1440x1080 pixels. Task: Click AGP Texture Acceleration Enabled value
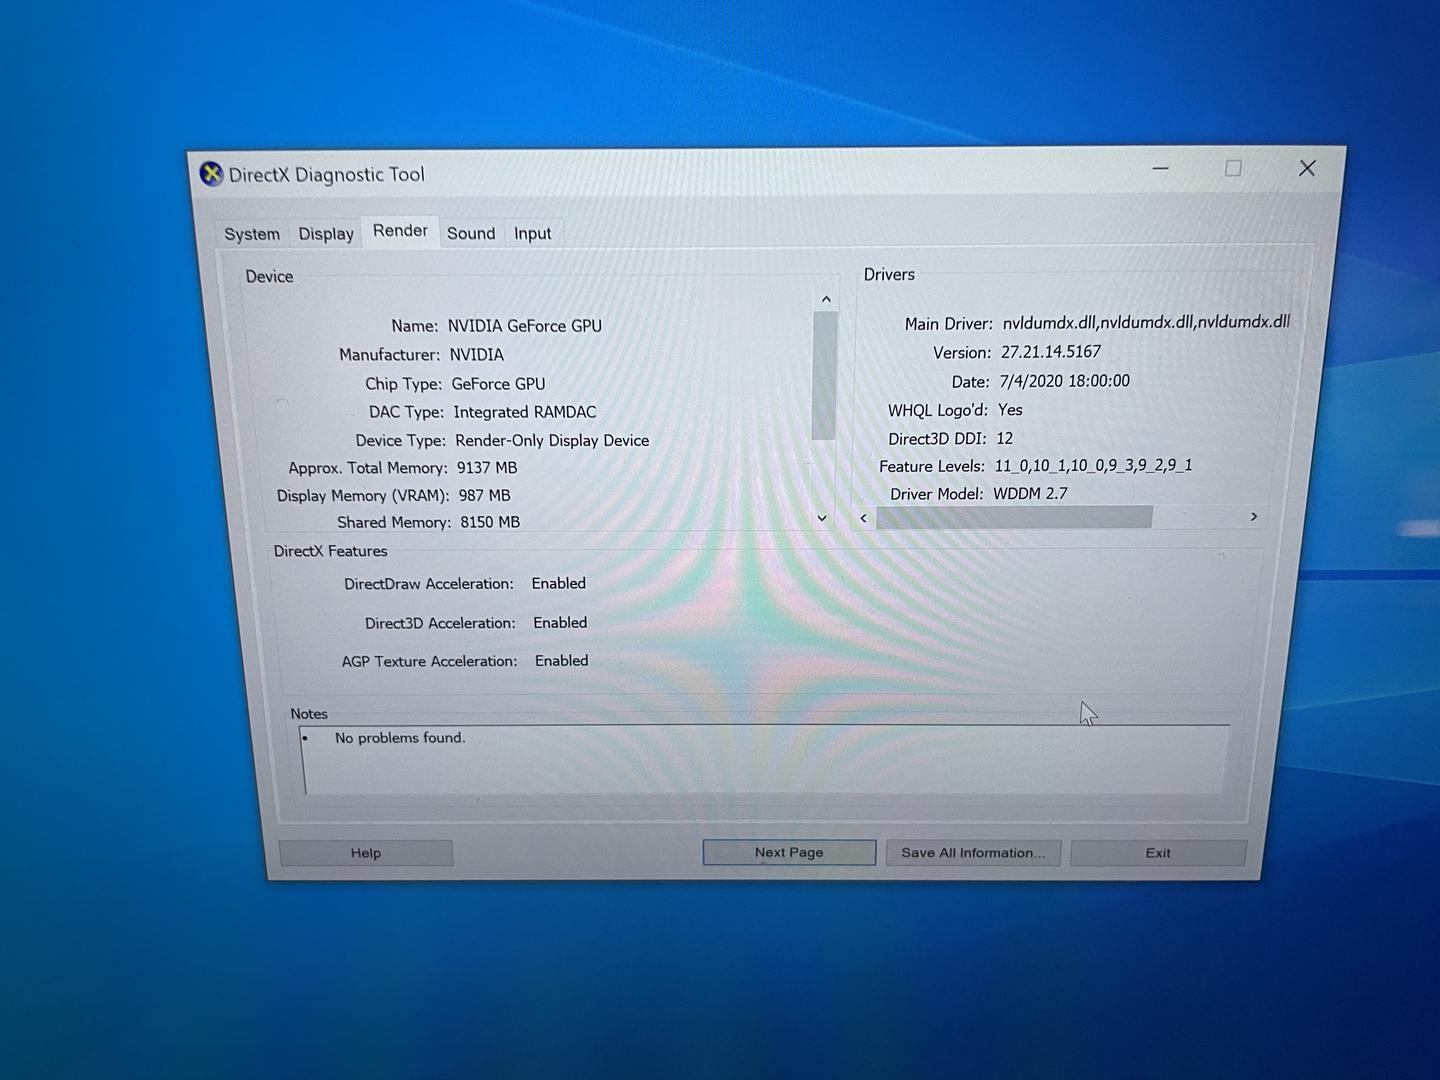point(562,660)
